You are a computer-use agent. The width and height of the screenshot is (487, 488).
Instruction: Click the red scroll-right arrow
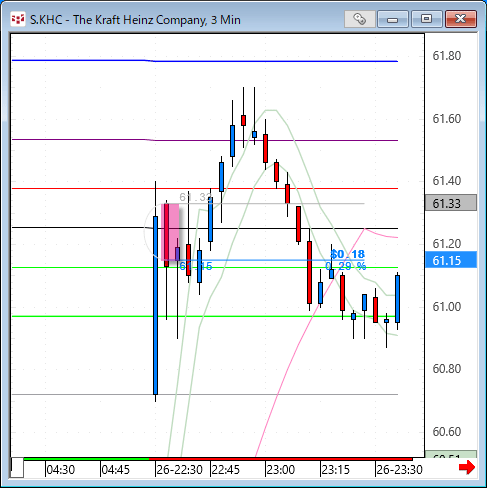click(x=467, y=467)
